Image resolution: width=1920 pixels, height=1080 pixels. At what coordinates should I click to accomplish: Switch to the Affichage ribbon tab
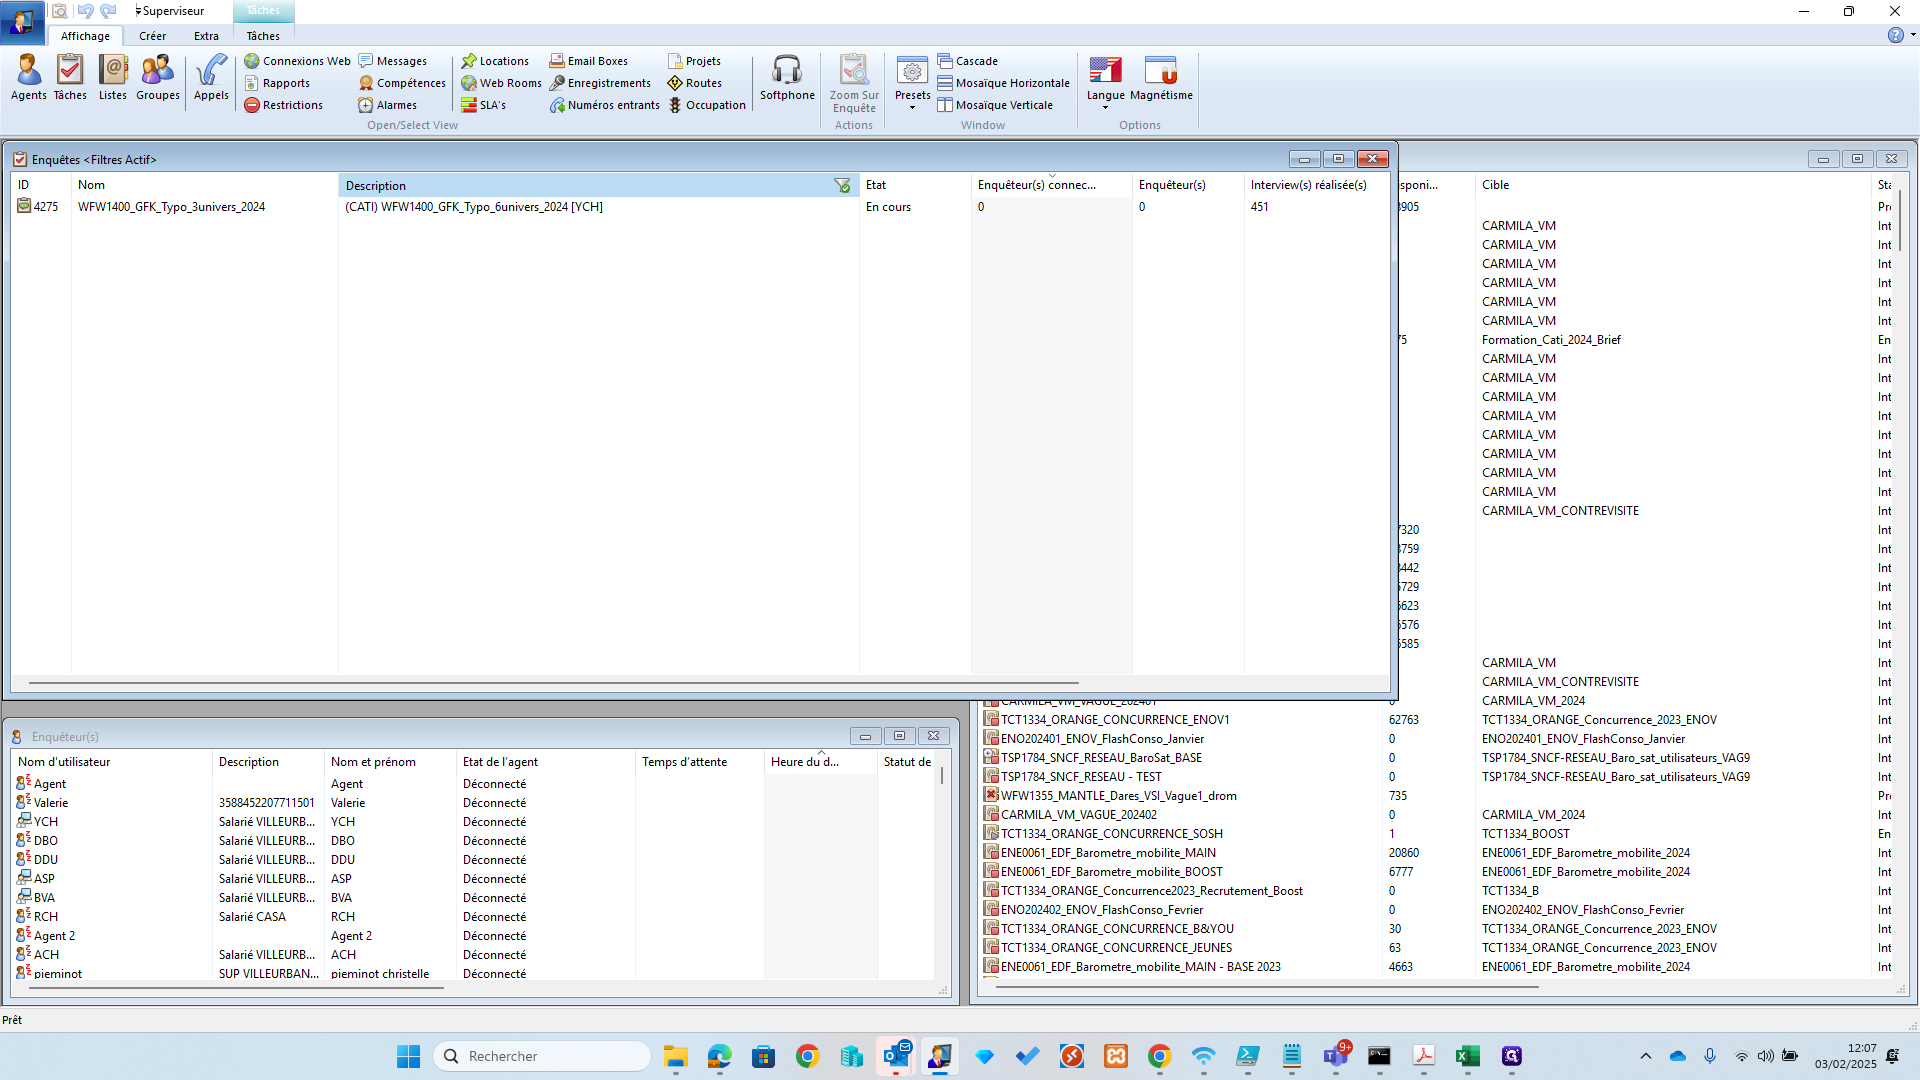pos(85,36)
